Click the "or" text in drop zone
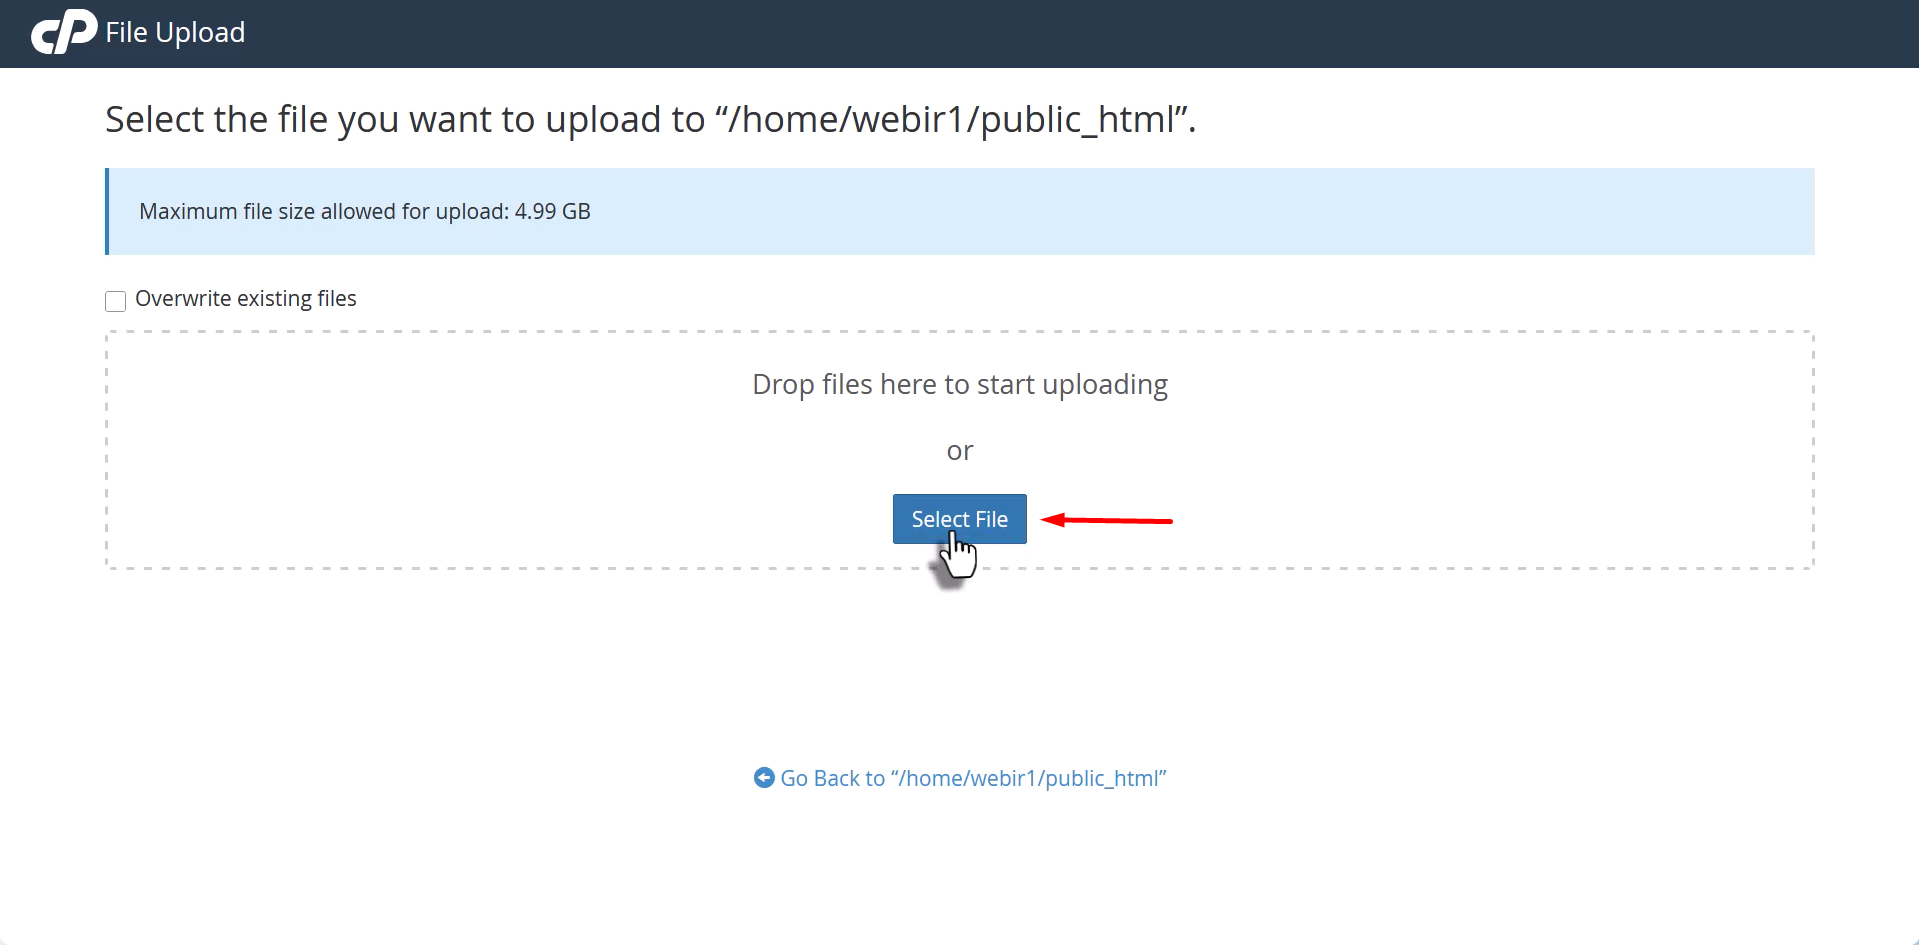1919x945 pixels. pyautogui.click(x=960, y=451)
